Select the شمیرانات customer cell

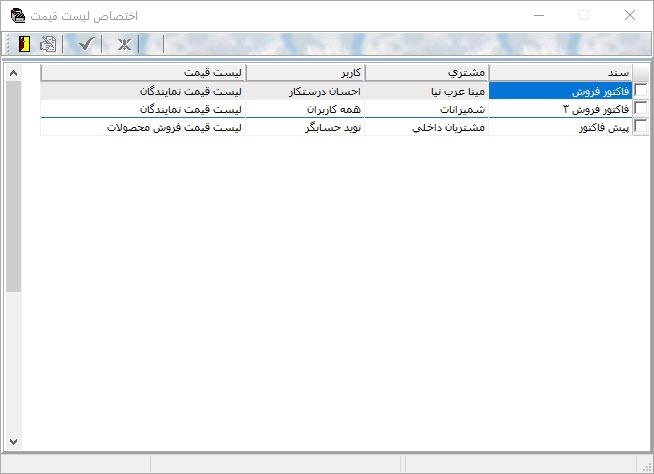[x=427, y=109]
